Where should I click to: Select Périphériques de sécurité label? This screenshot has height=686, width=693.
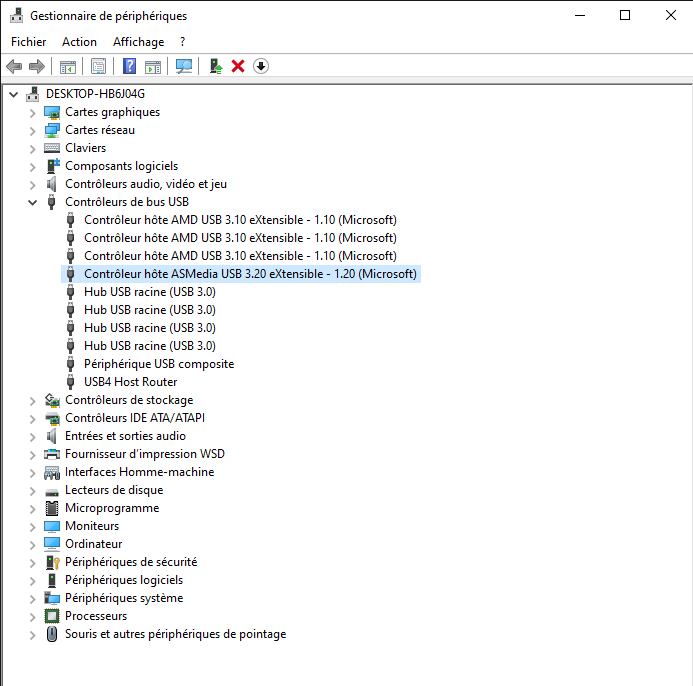[131, 562]
